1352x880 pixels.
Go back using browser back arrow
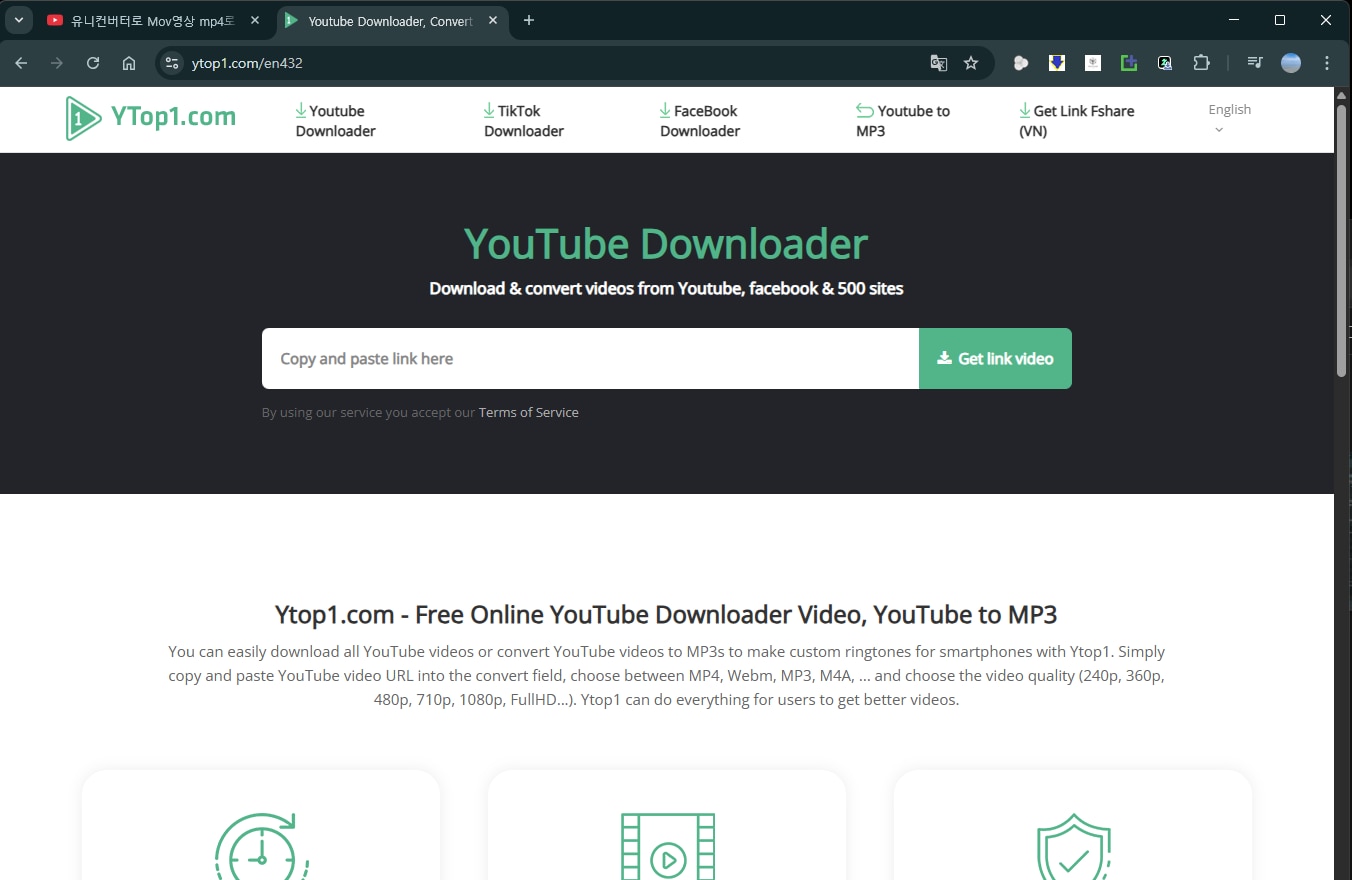click(x=21, y=63)
